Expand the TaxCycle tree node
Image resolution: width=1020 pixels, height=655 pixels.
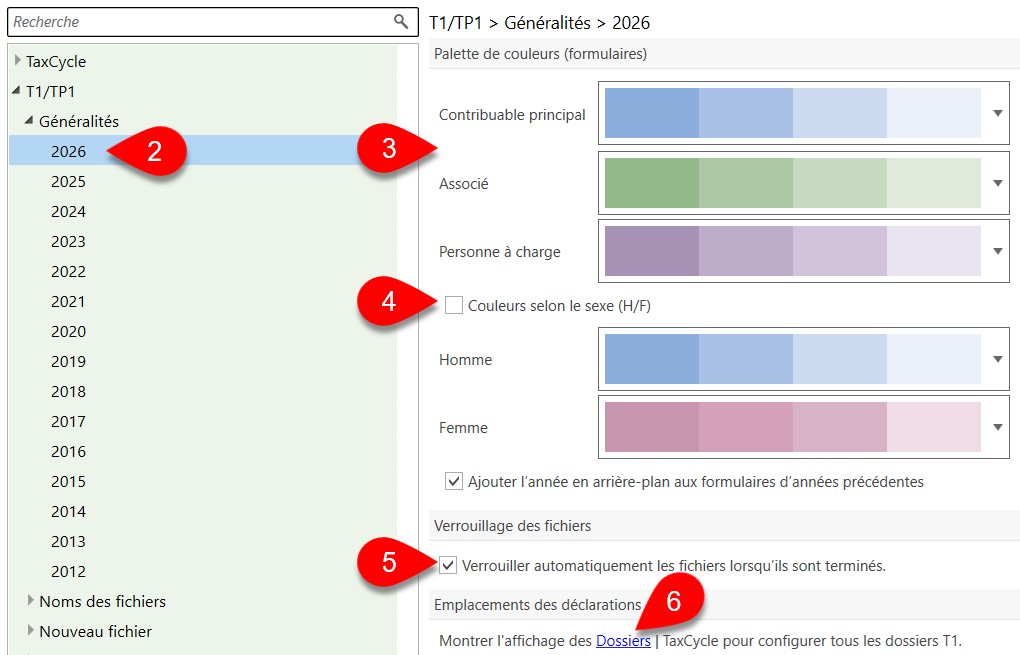click(18, 60)
